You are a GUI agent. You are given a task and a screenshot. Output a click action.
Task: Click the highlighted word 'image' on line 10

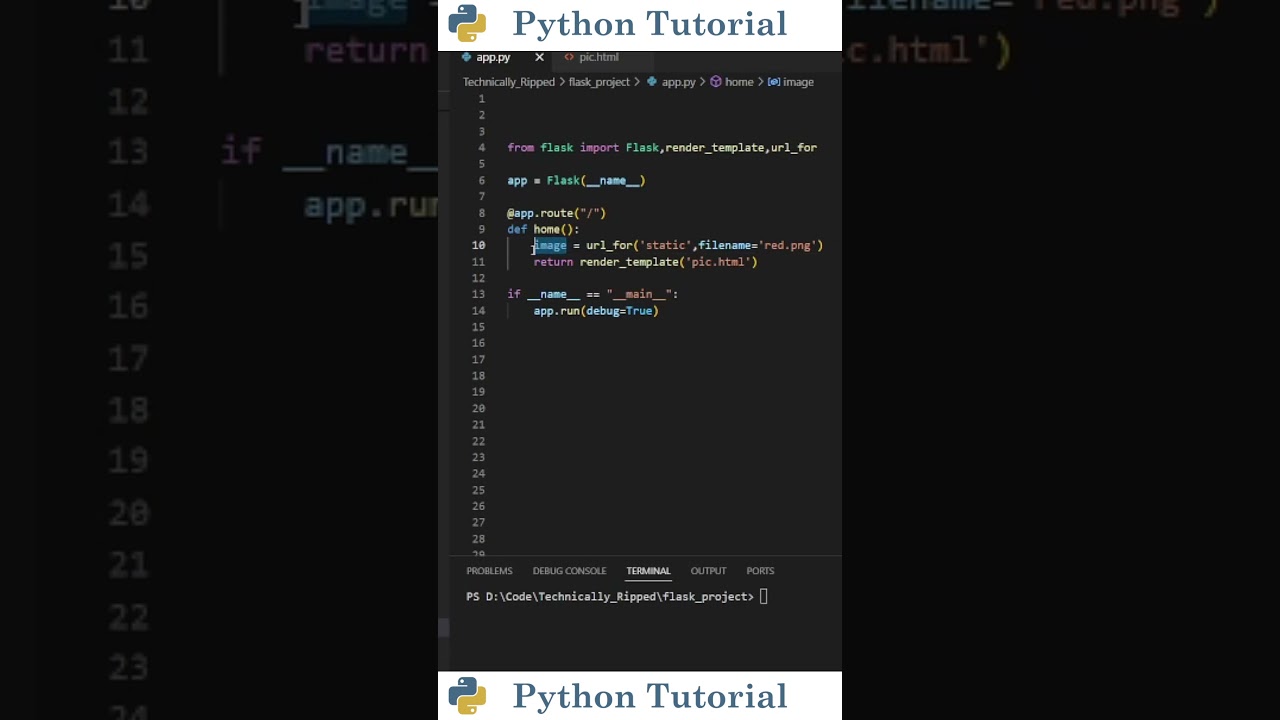(550, 246)
